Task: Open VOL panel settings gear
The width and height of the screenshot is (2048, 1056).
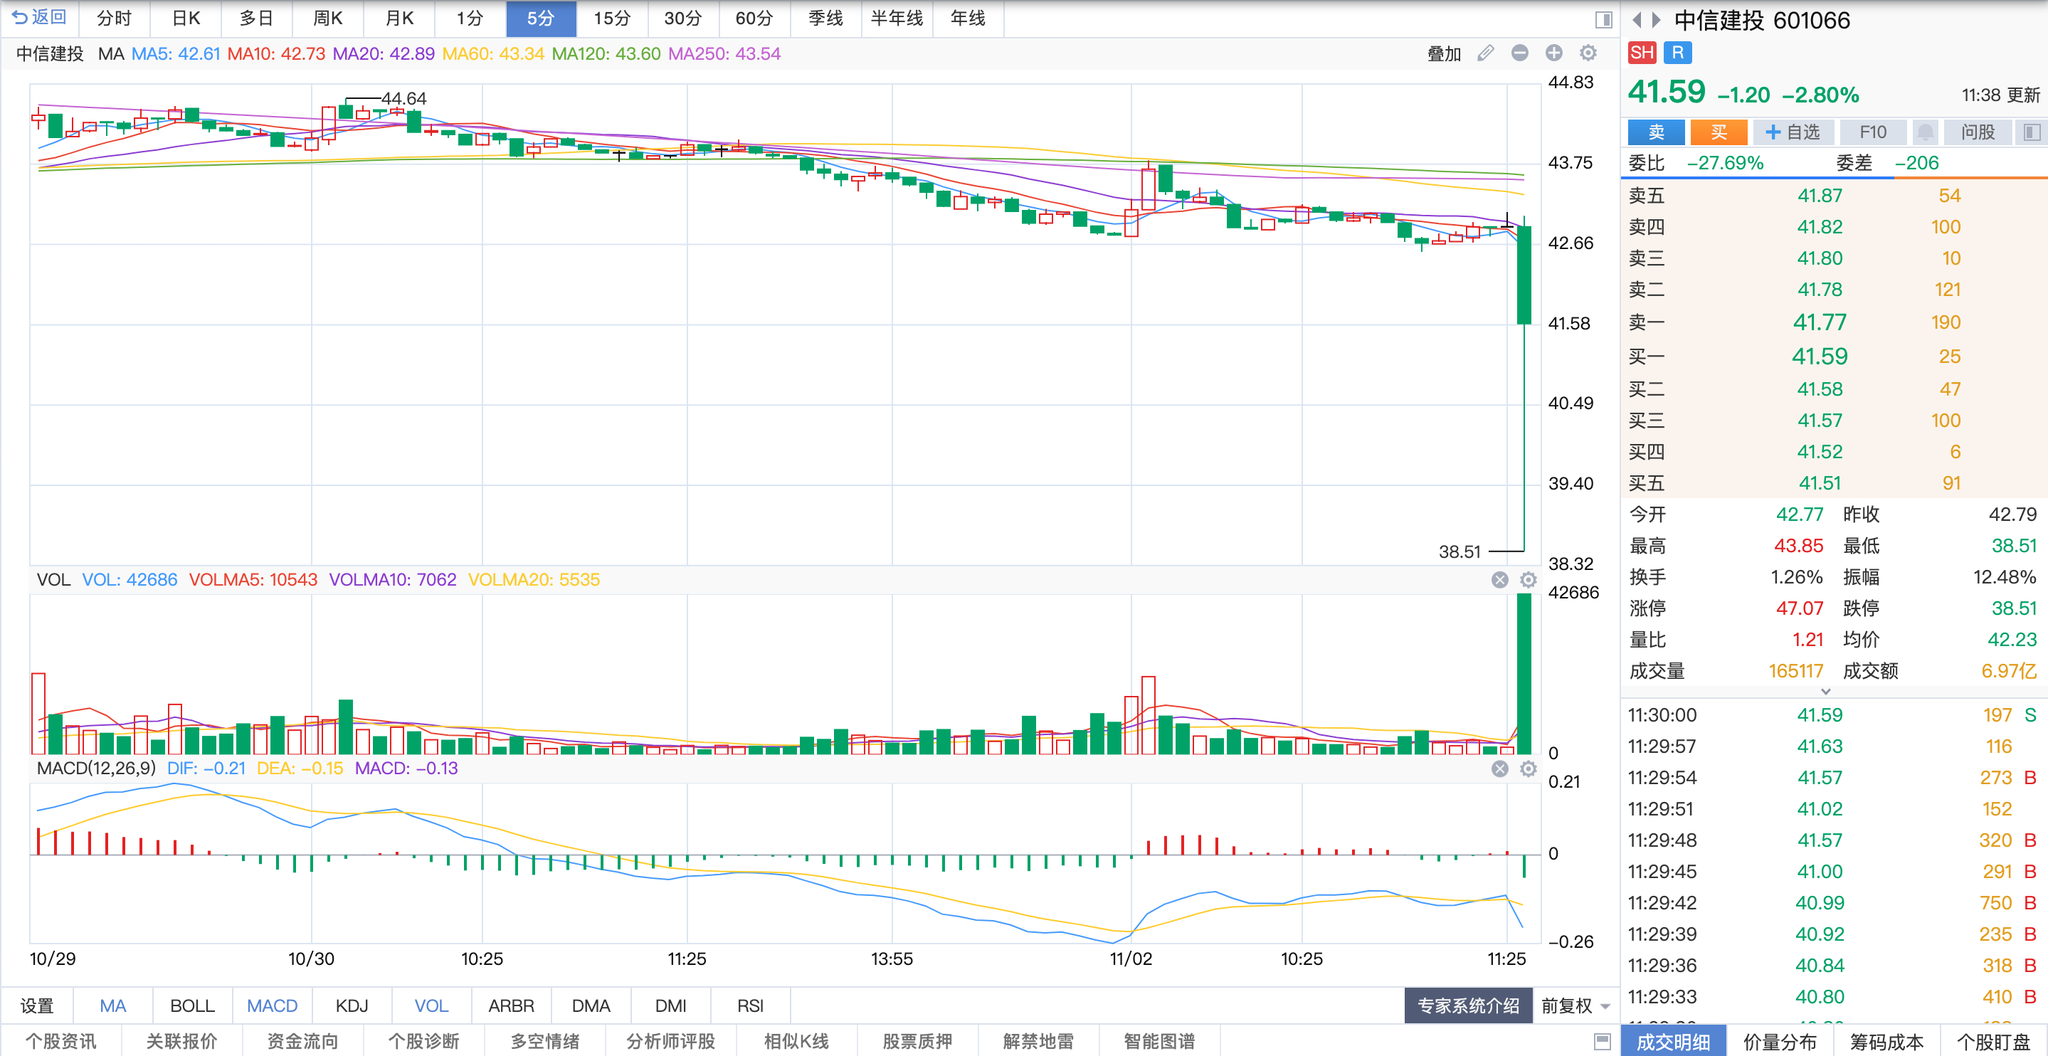Action: [1528, 580]
